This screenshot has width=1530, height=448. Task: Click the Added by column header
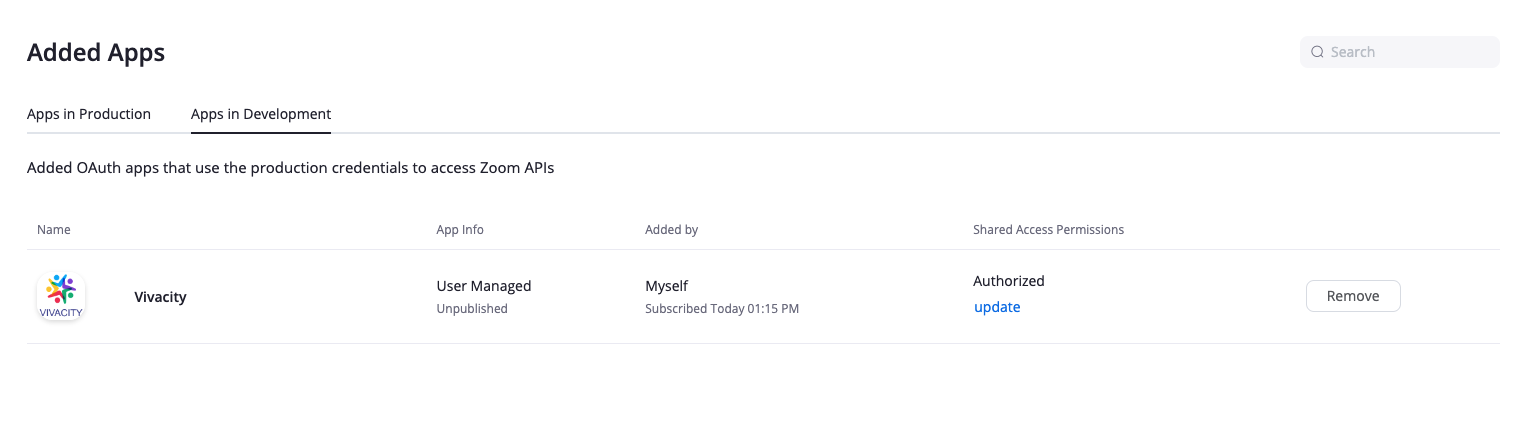pos(671,230)
